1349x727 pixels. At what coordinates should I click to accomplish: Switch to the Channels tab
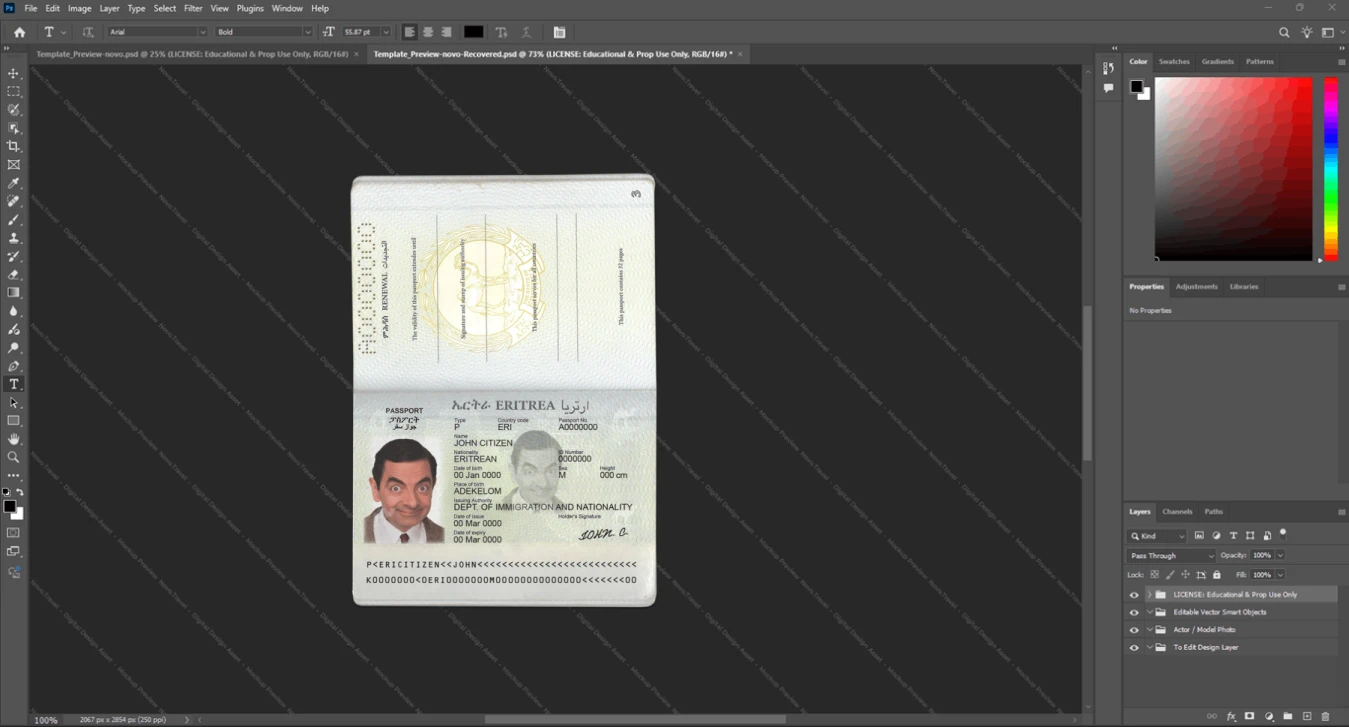click(1177, 511)
